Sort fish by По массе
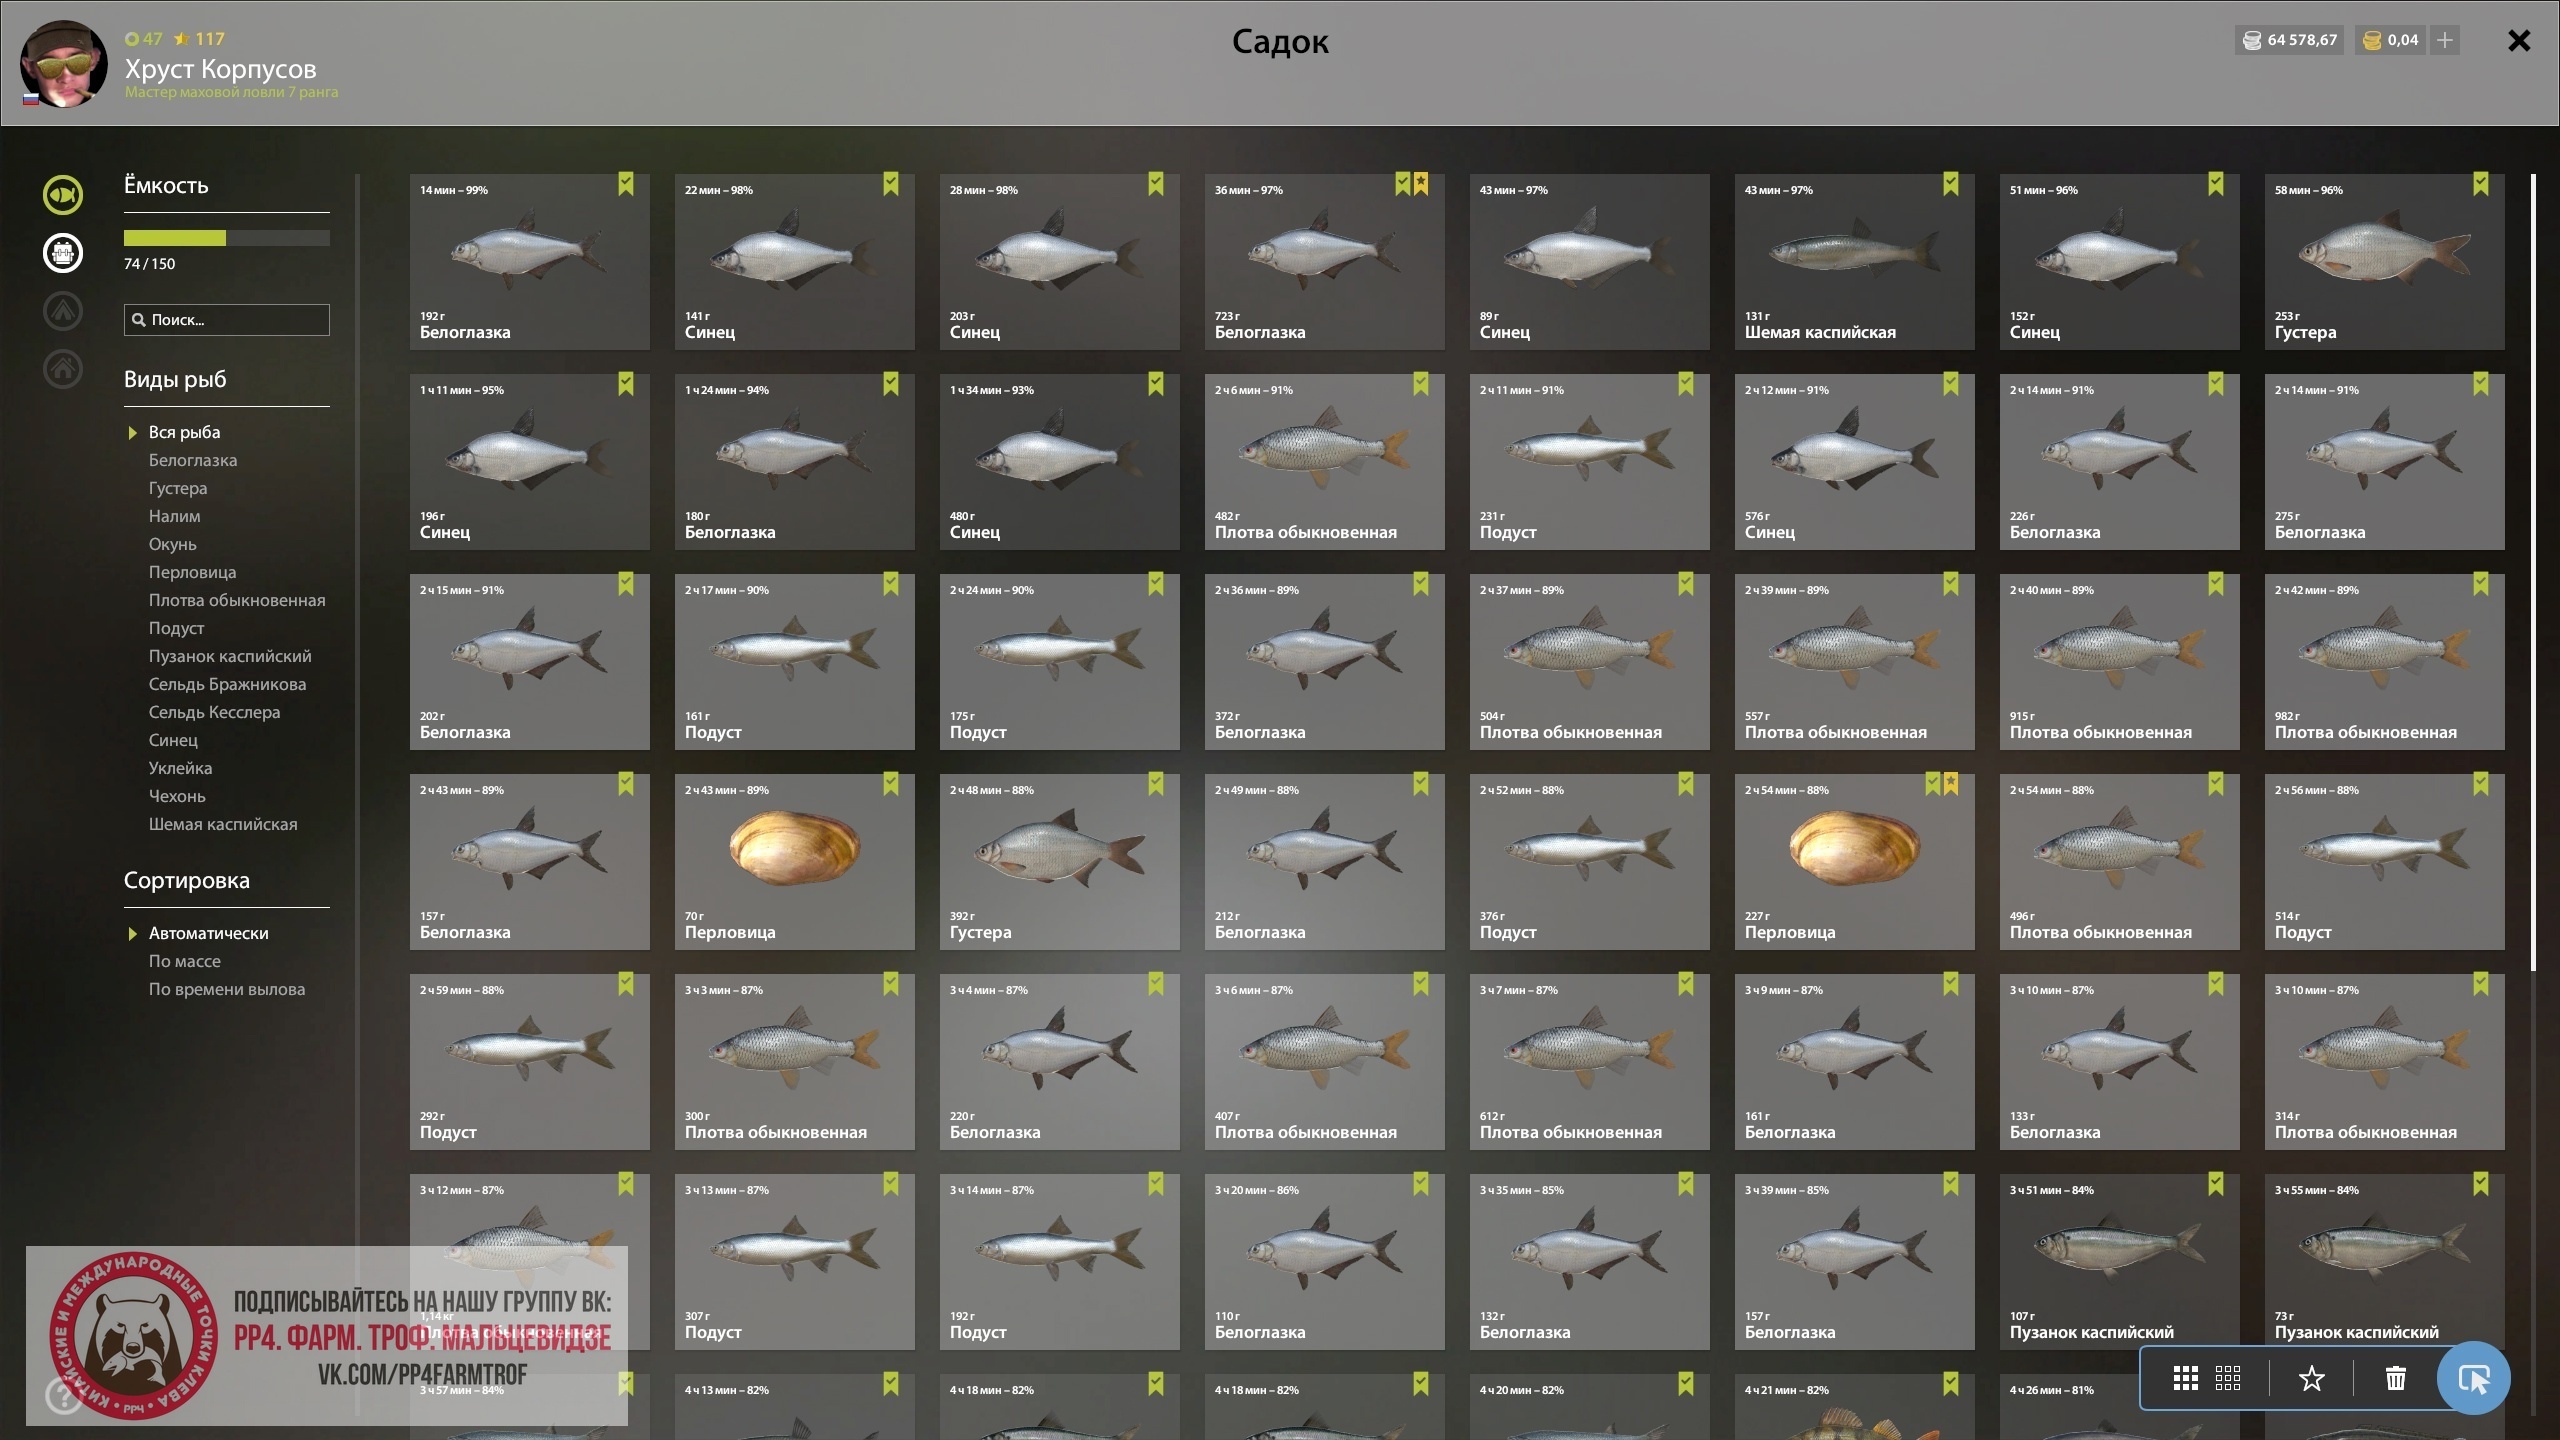 click(x=185, y=961)
